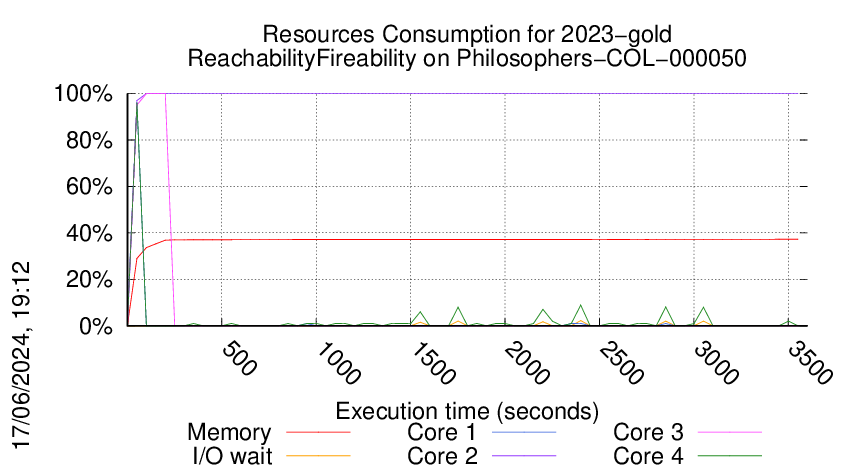Click the orange I/O wait legend line sample
This screenshot has height=475, width=850.
318,456
